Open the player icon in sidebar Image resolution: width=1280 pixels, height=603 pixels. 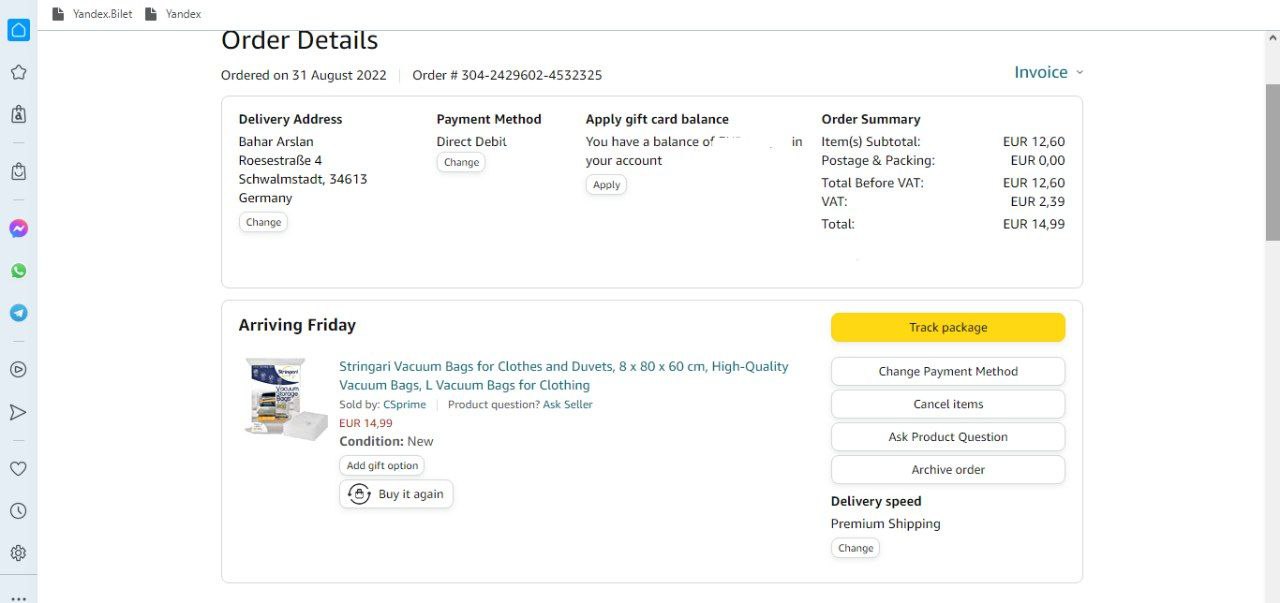point(18,369)
